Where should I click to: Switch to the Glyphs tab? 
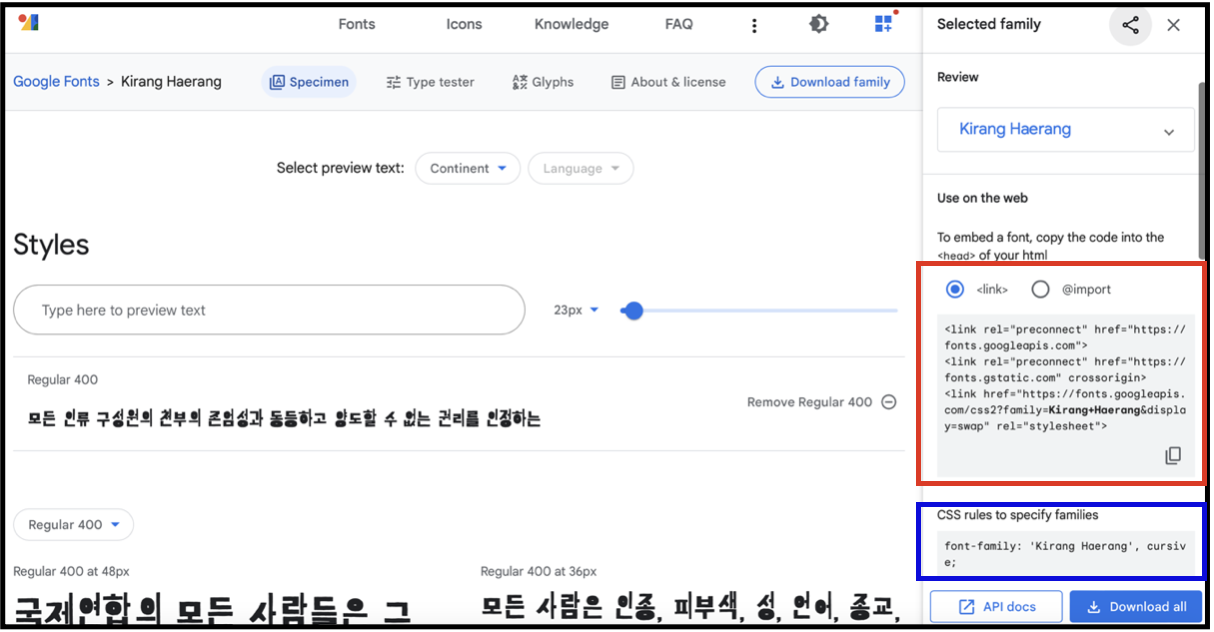542,82
